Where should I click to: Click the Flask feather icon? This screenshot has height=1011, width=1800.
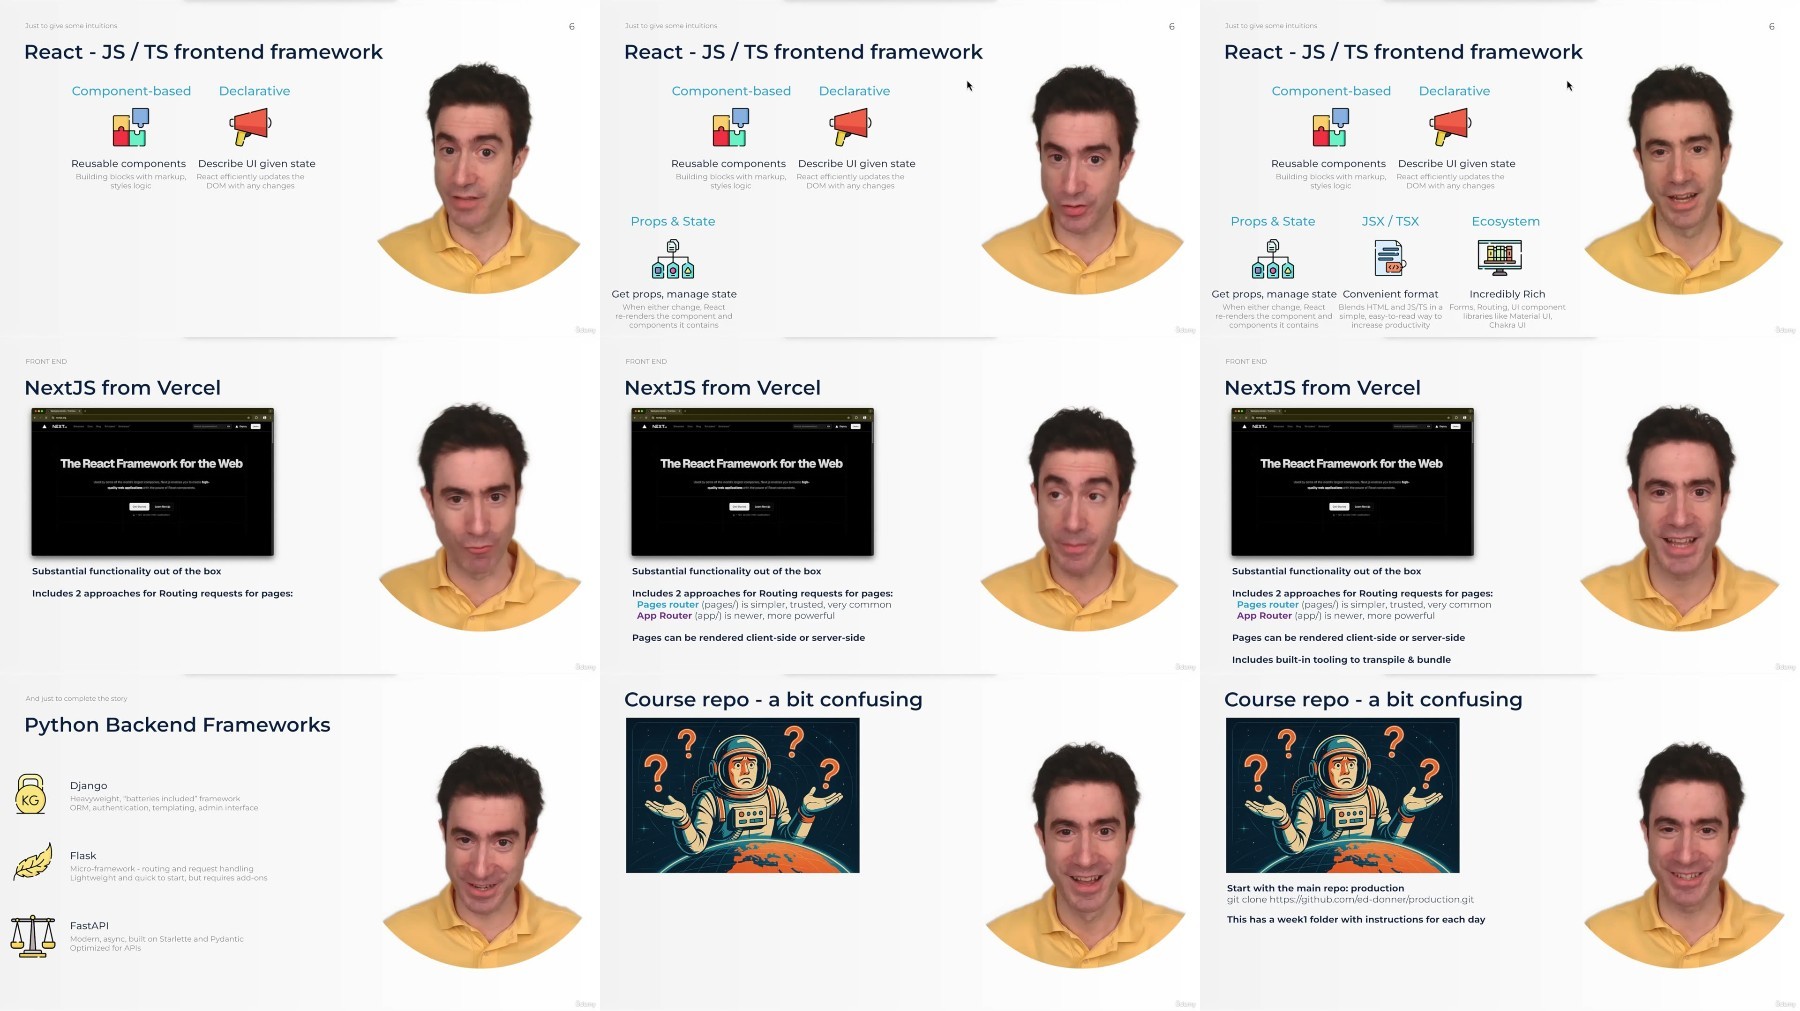point(33,862)
